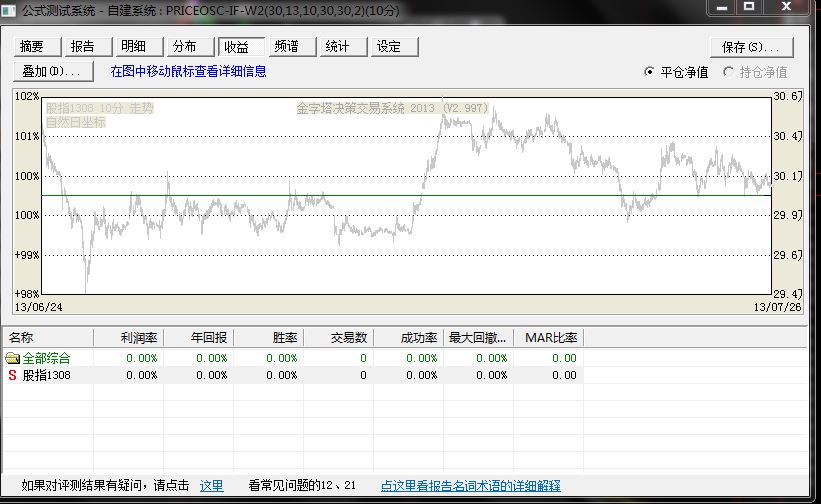Open the 叠加(D)... overlay button
This screenshot has width=821, height=504.
53,71
